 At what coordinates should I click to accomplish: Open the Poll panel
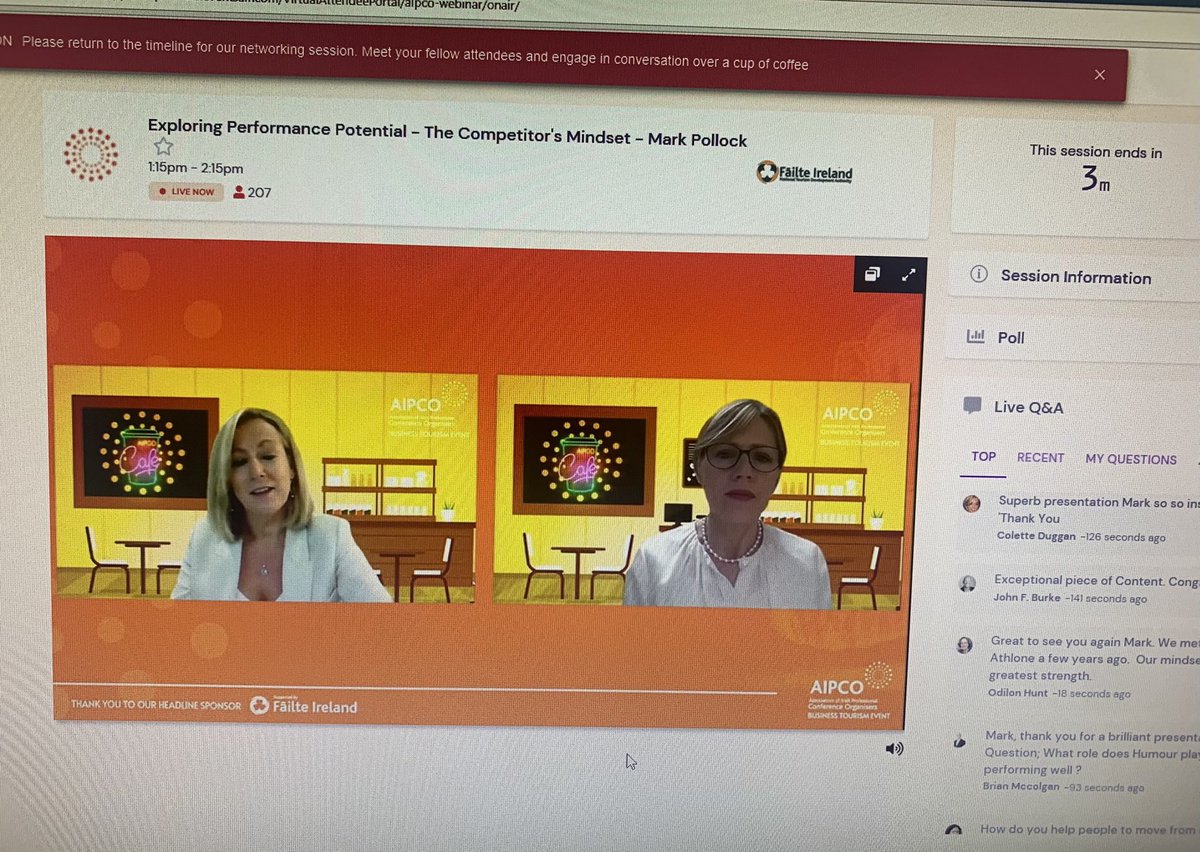pyautogui.click(x=1075, y=338)
